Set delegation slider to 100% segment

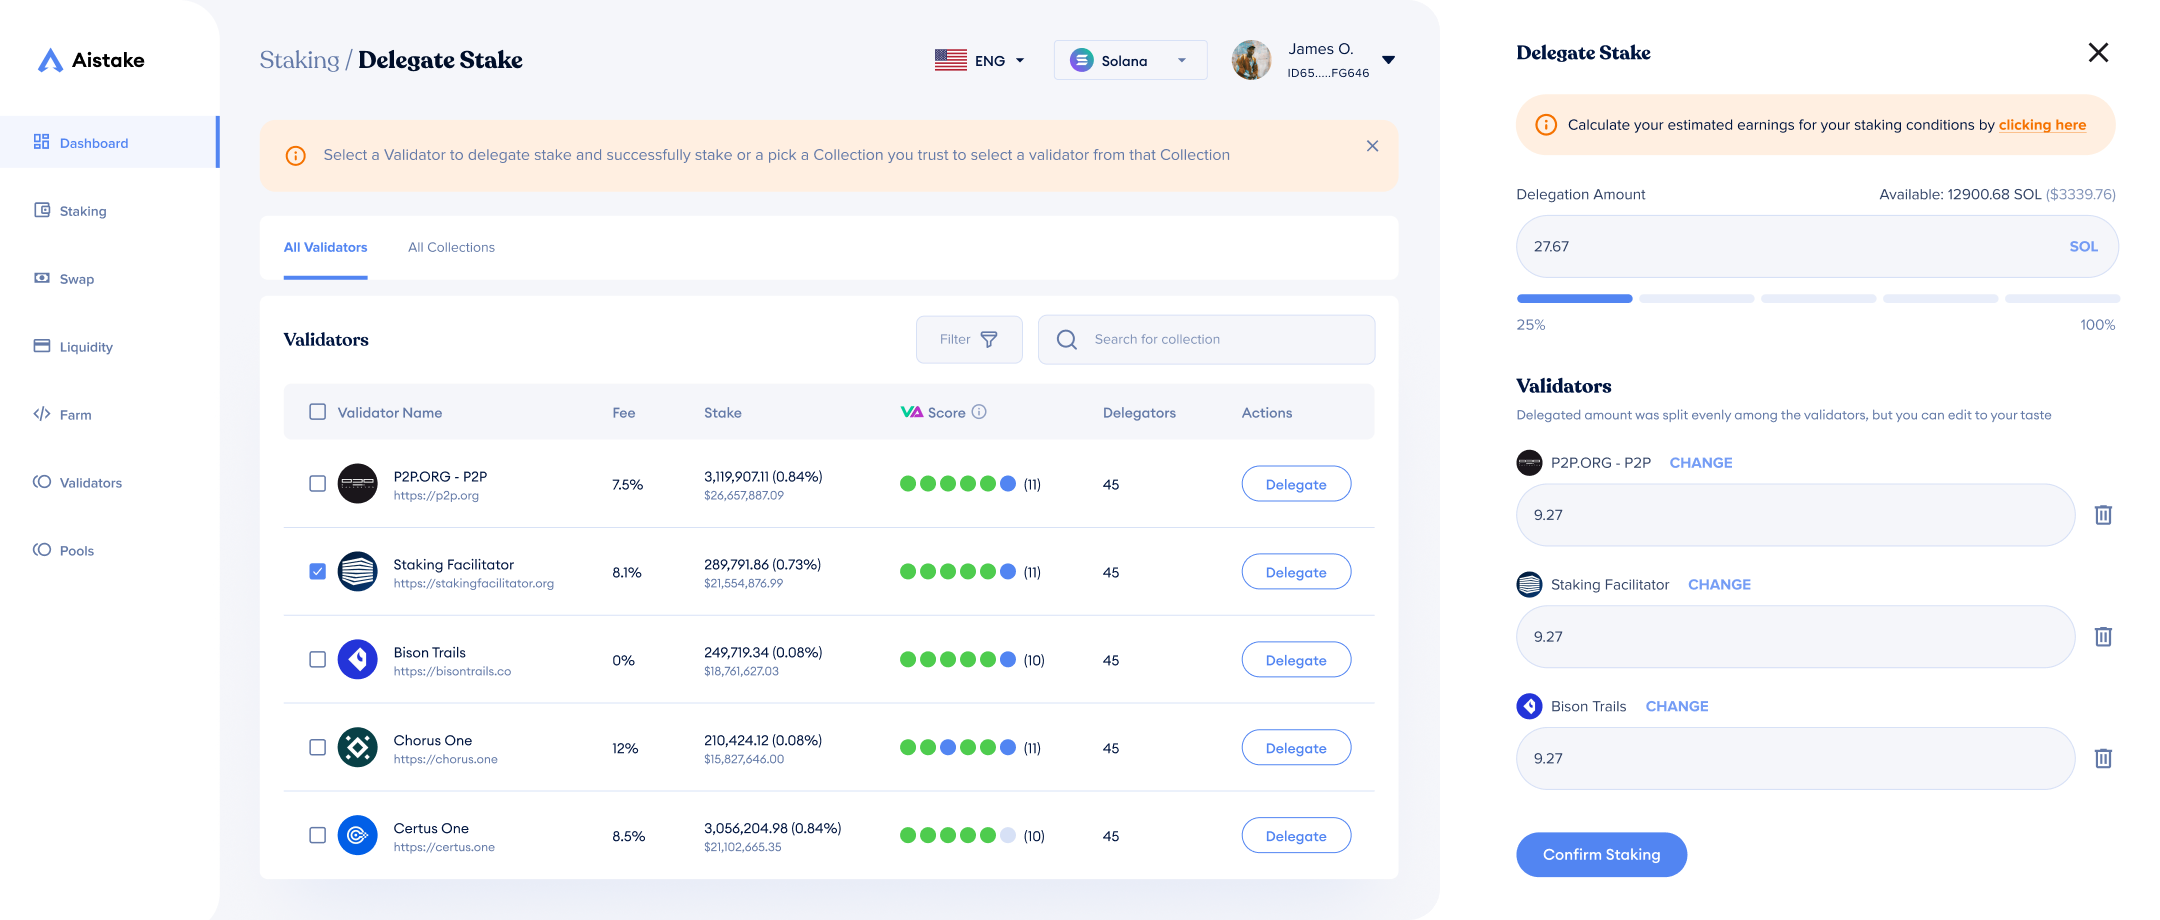coord(2062,299)
